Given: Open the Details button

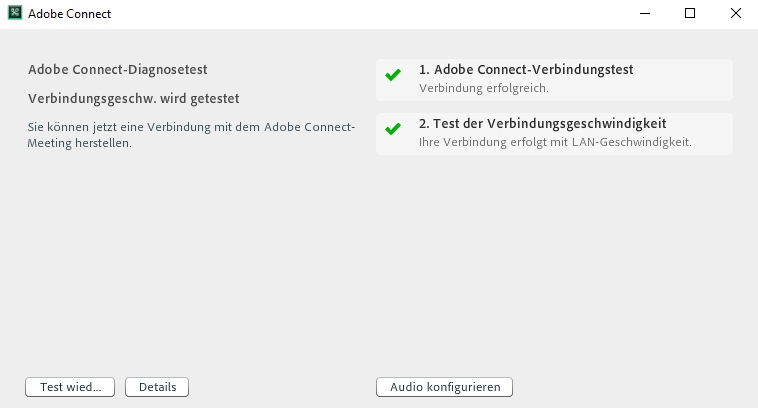Looking at the screenshot, I should [x=157, y=387].
